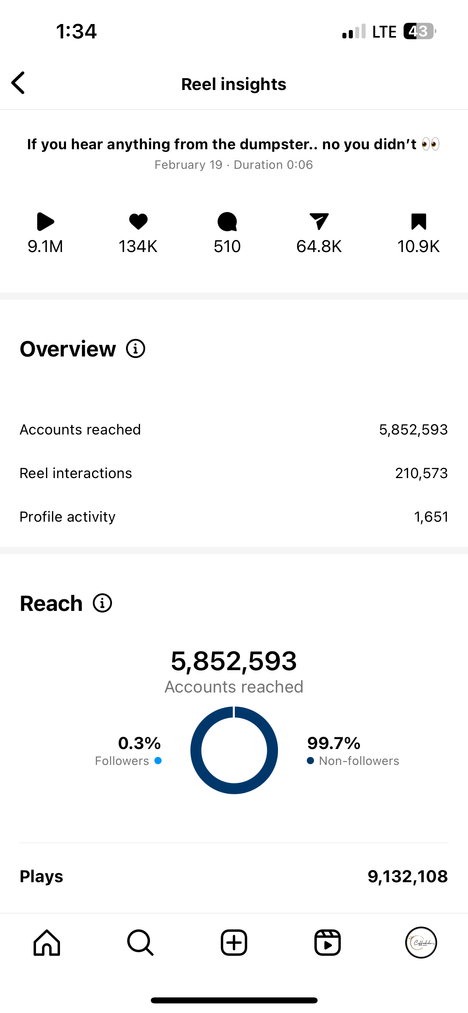Viewport: 468px width, 1013px height.
Task: Go back using the top-left arrow
Action: (x=18, y=83)
